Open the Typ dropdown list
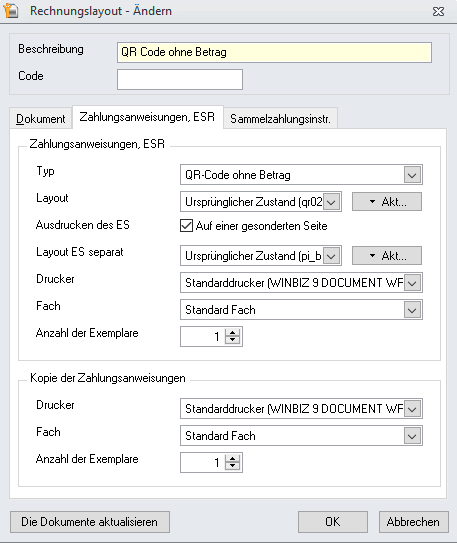Screen dimensions: 457x543 (x=412, y=175)
